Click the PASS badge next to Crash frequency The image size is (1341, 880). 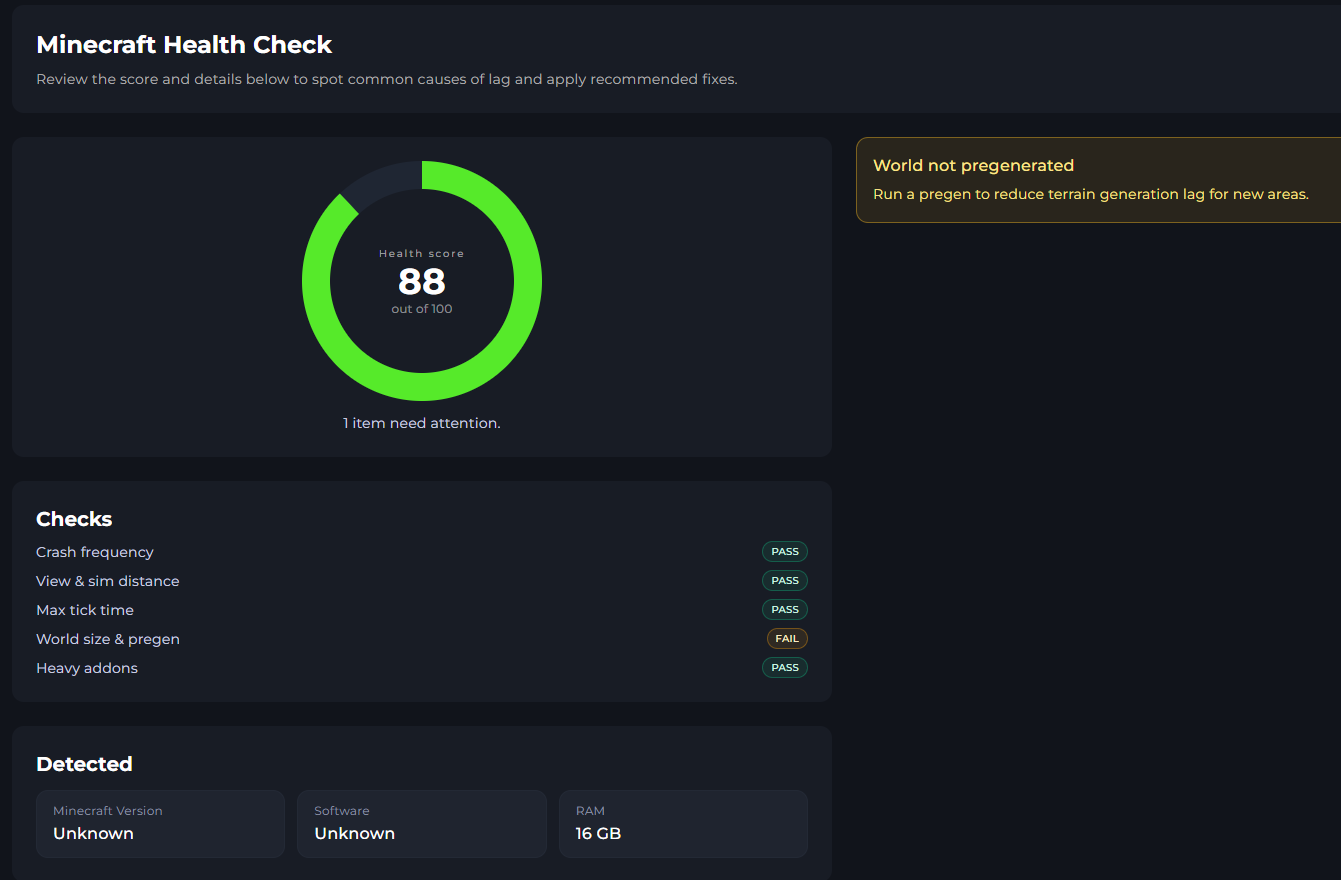click(x=785, y=552)
